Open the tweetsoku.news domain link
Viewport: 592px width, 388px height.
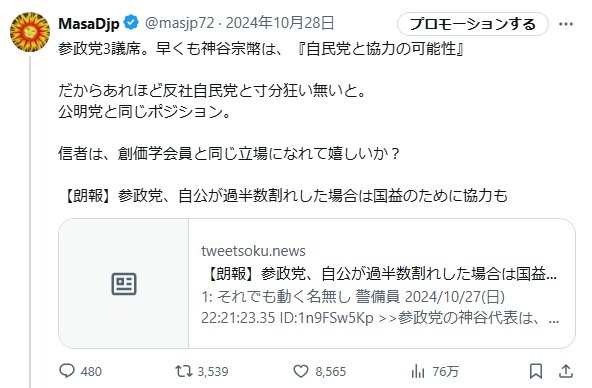click(253, 251)
